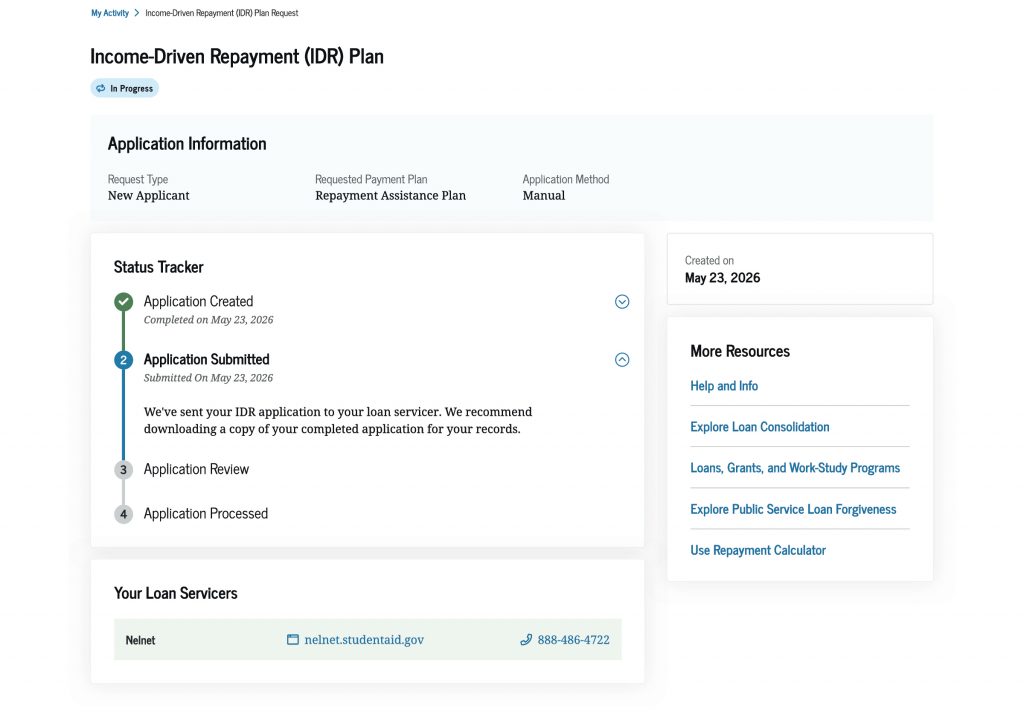
Task: Click the Application Processed step label
Action: [206, 514]
